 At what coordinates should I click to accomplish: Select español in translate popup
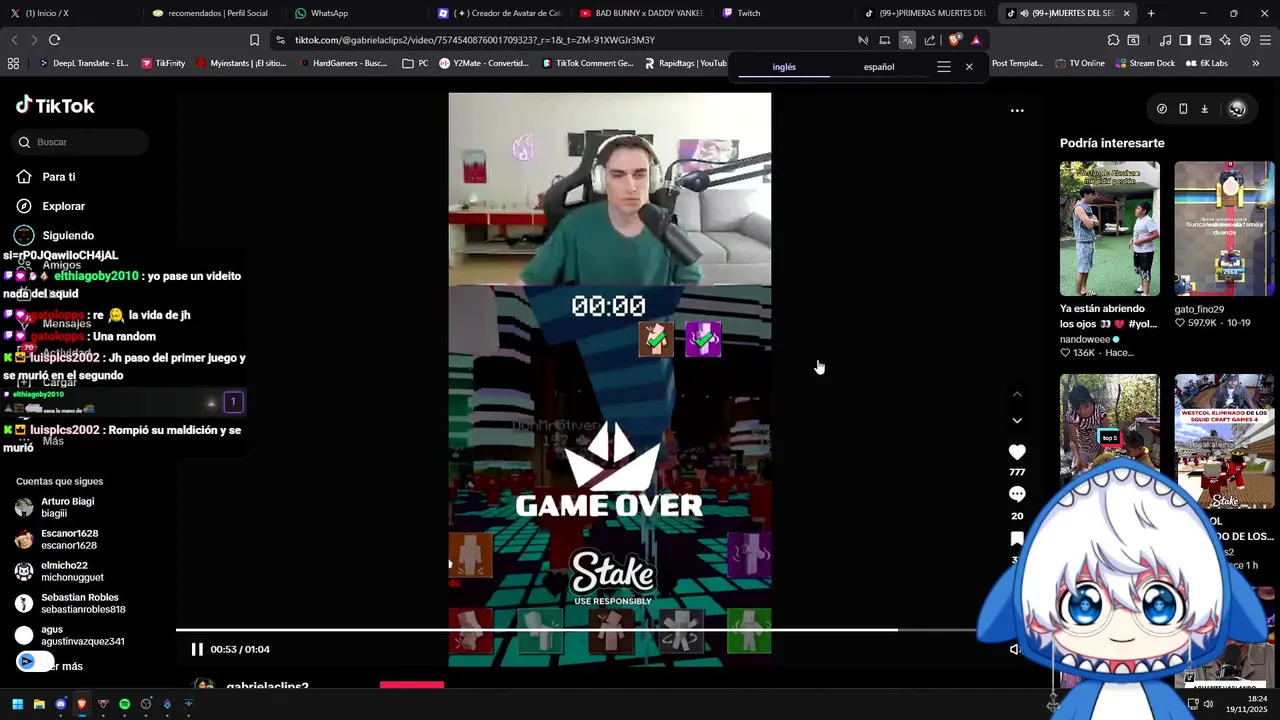[879, 67]
